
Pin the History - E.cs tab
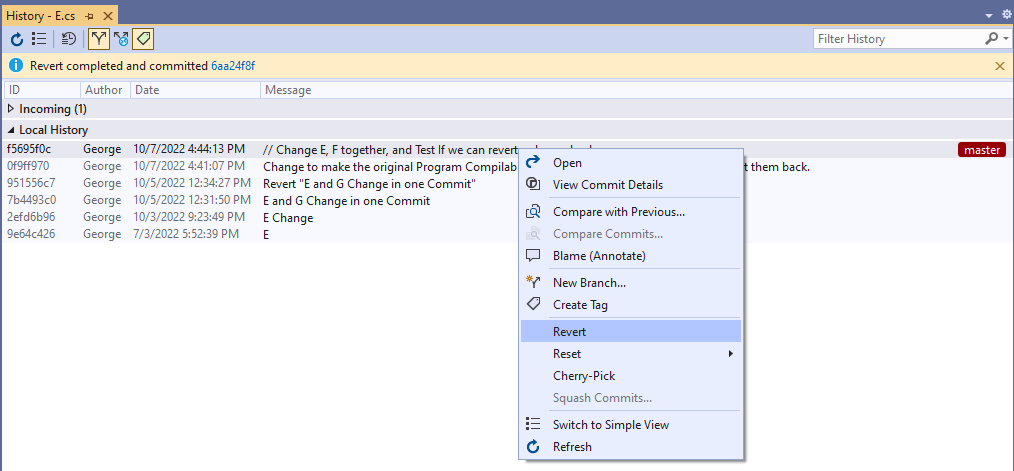[90, 15]
